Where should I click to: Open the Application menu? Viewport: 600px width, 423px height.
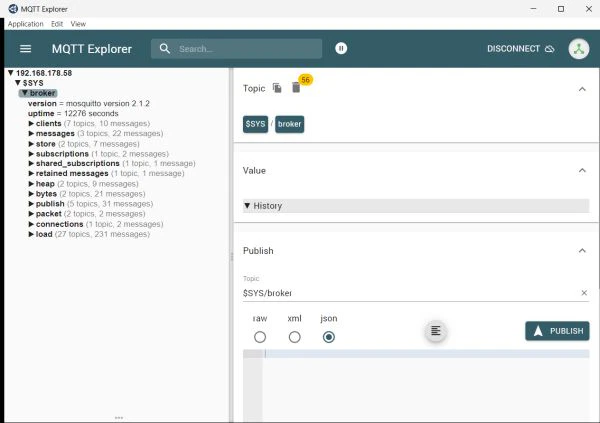coord(25,23)
